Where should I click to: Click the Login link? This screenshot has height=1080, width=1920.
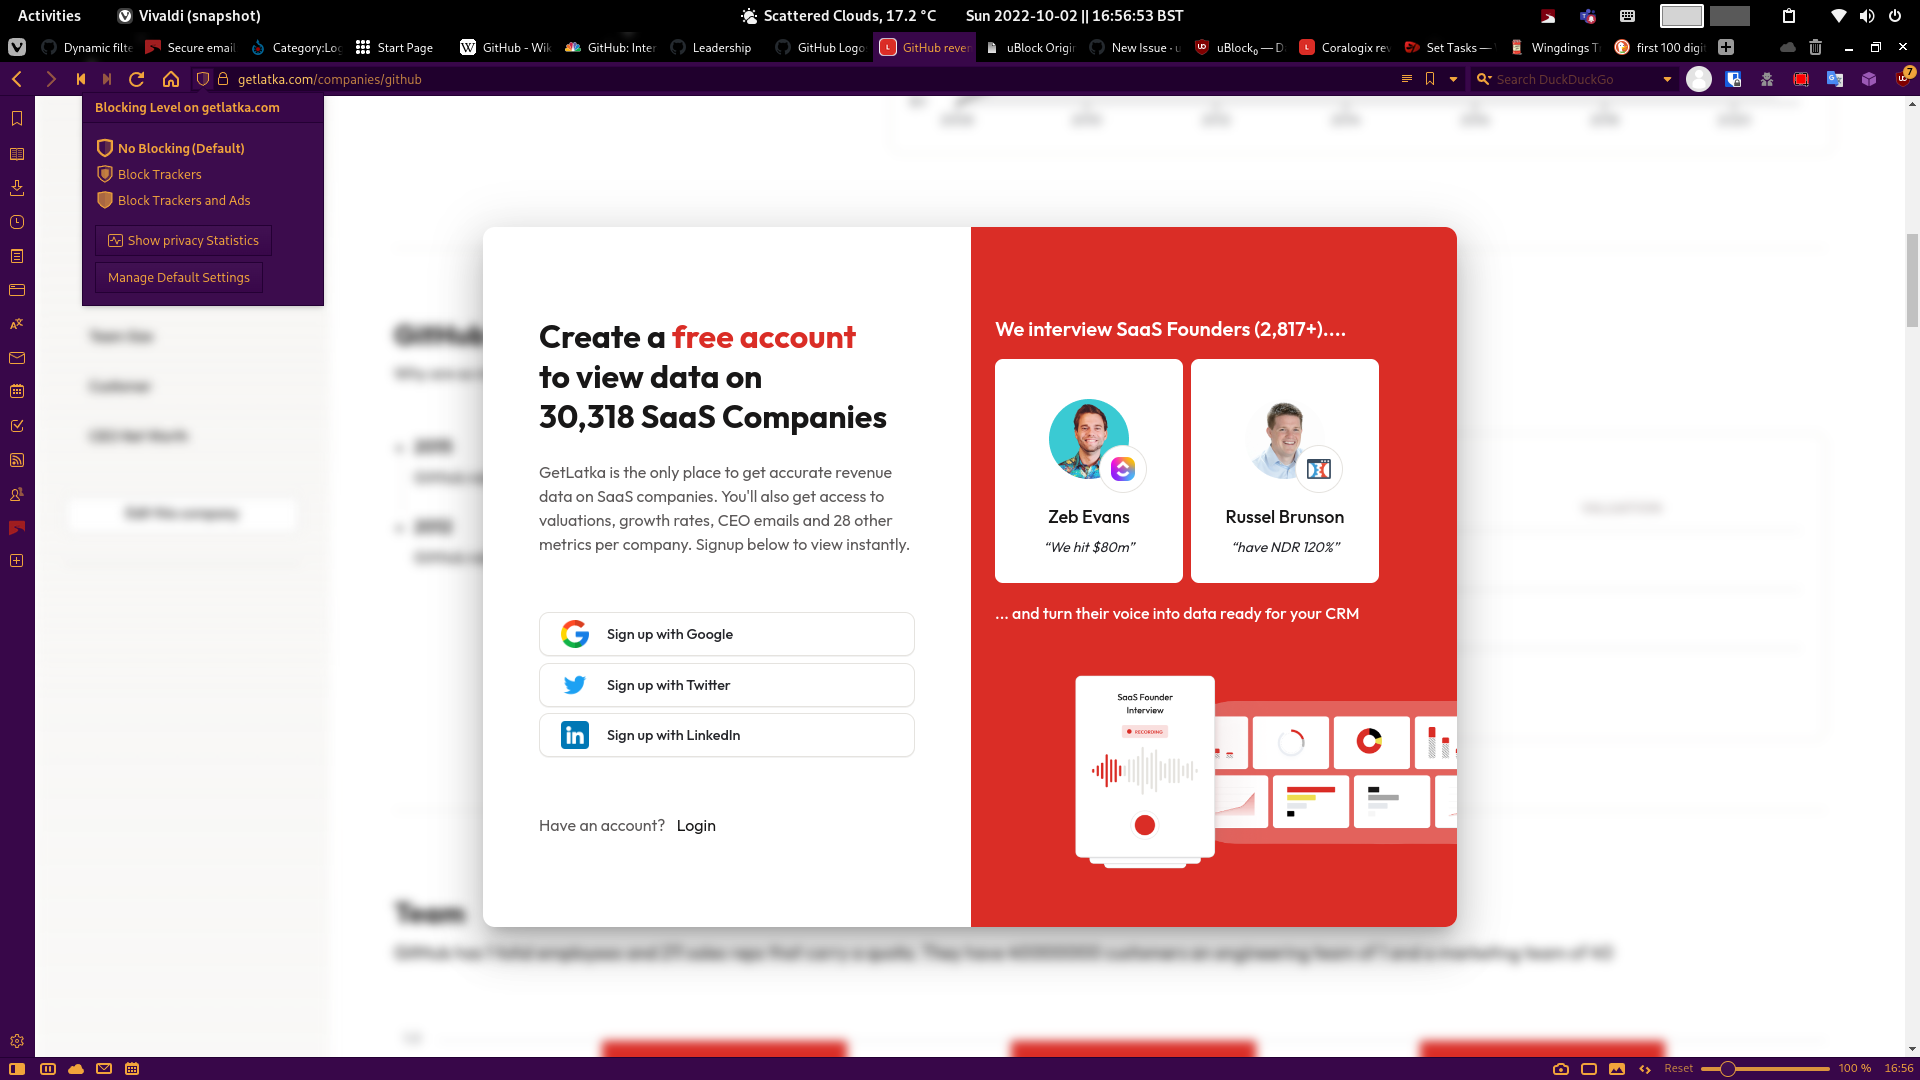696,825
